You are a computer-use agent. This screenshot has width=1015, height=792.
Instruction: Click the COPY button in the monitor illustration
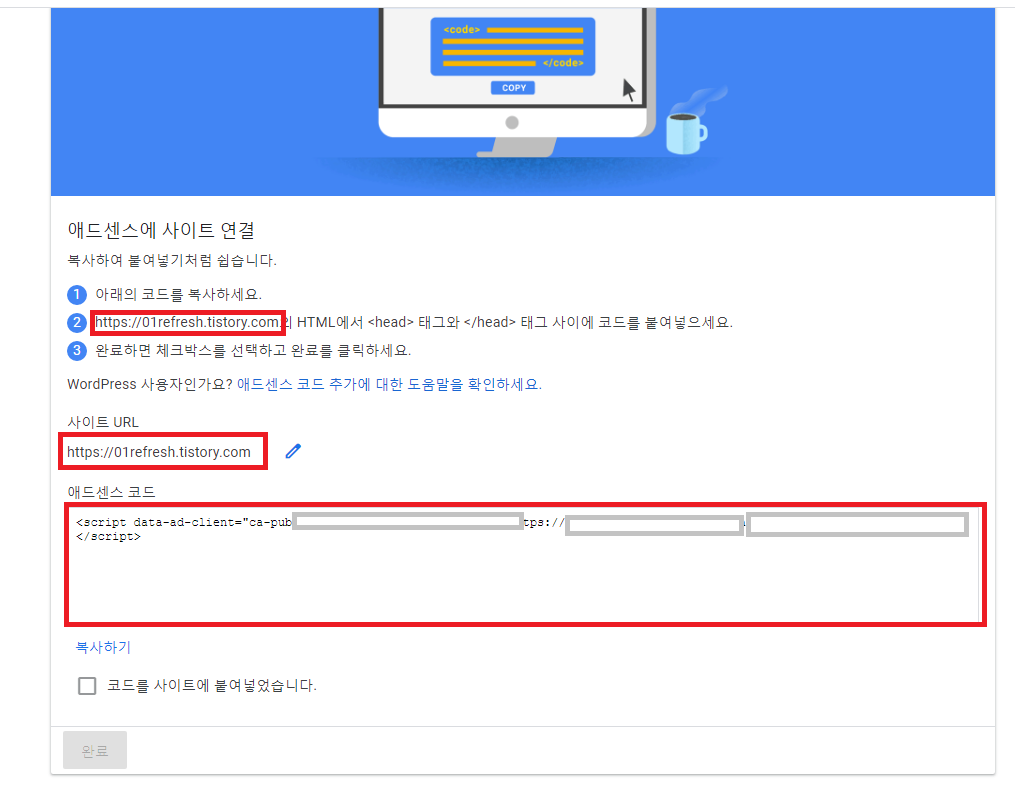513,88
